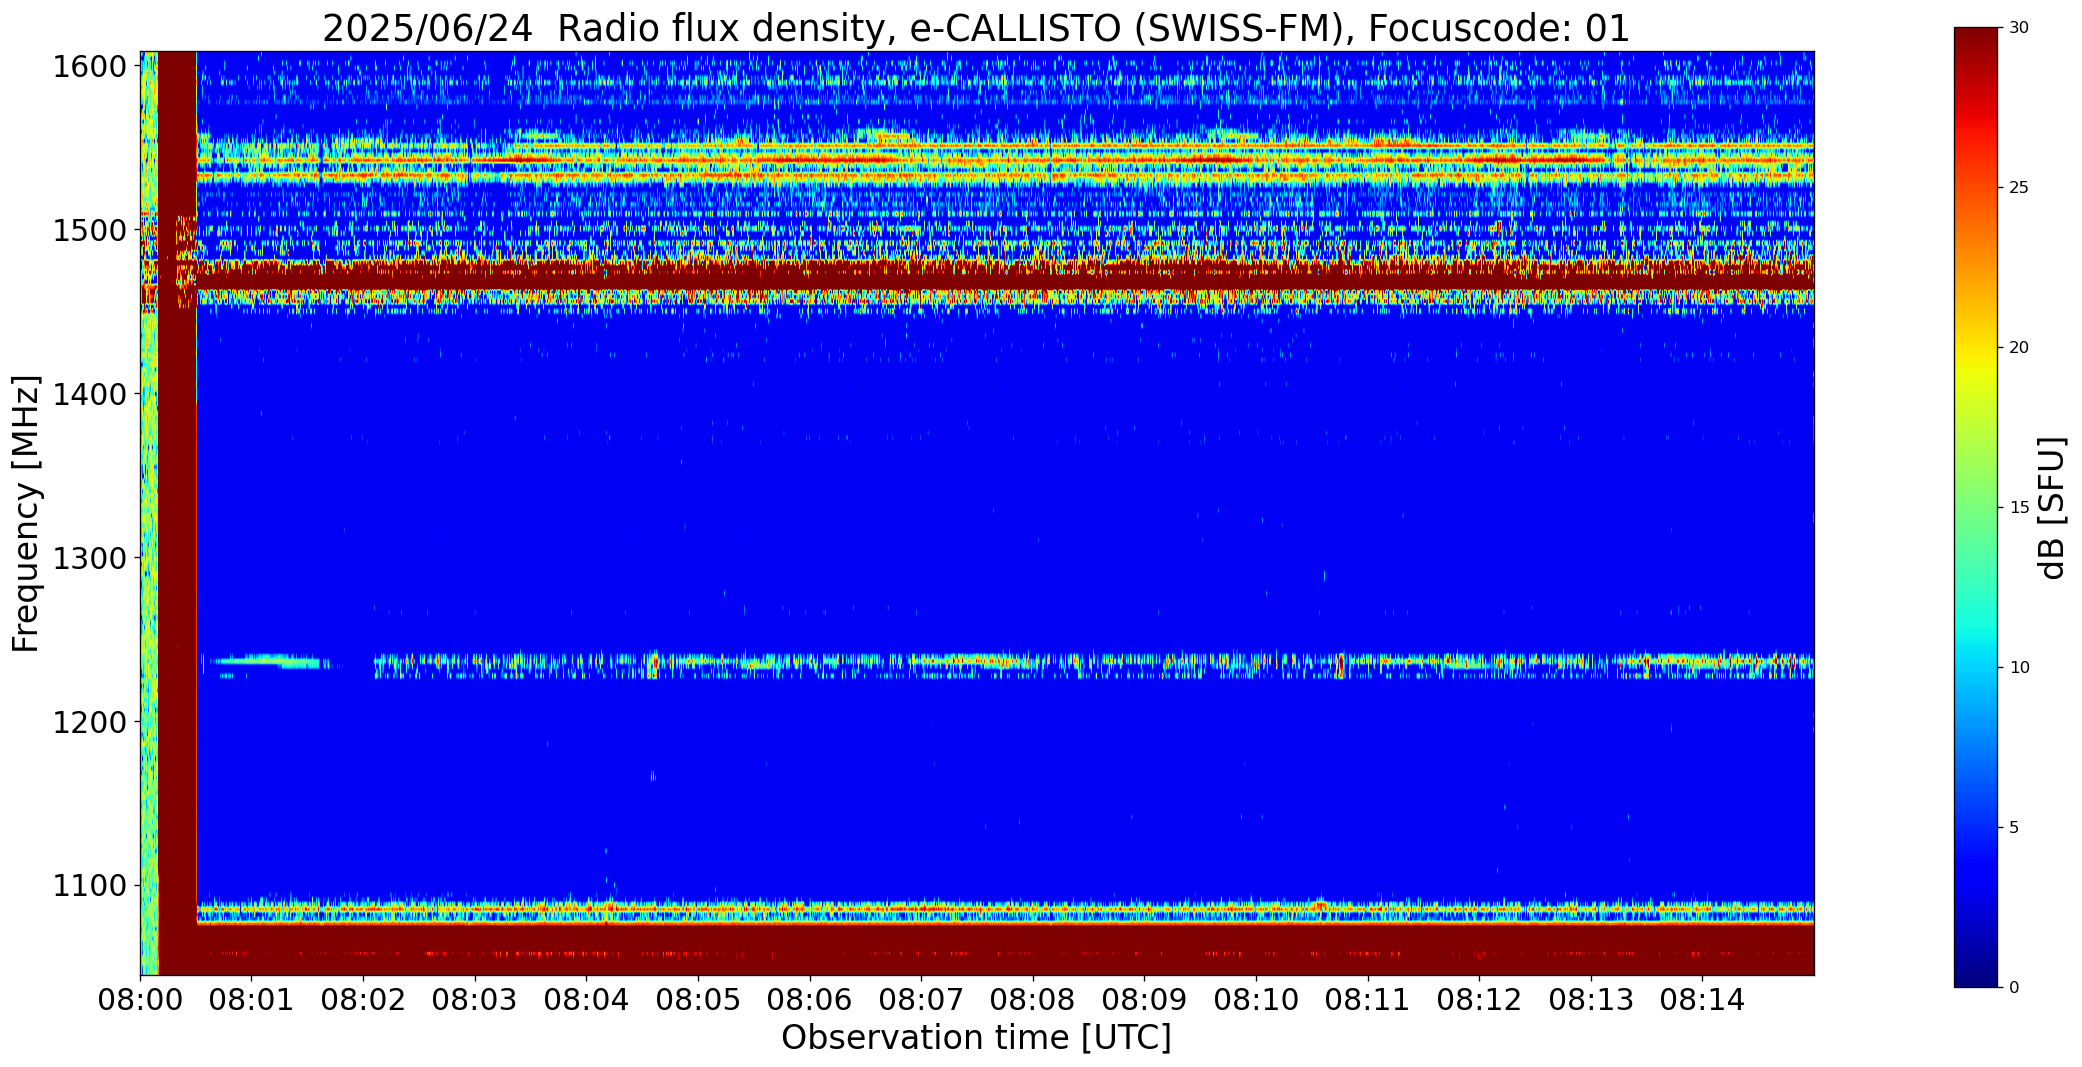
Task: Click the dark blue bottom of the colorbar
Action: point(1978,970)
